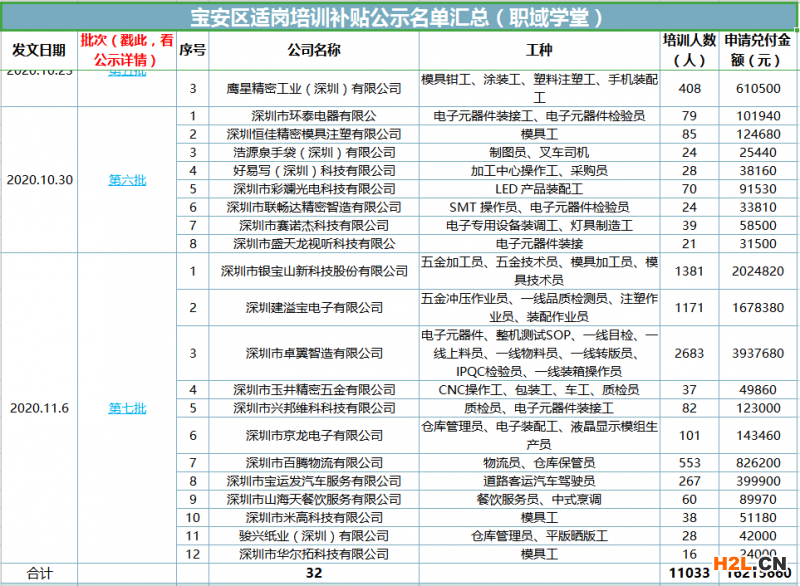
Task: Click company cell 深圳市米高科技有限公司
Action: 314,518
